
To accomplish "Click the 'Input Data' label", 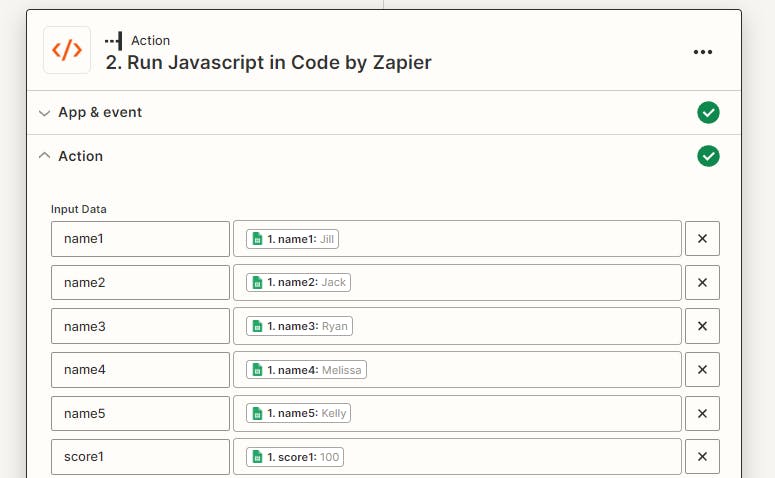I will click(79, 209).
